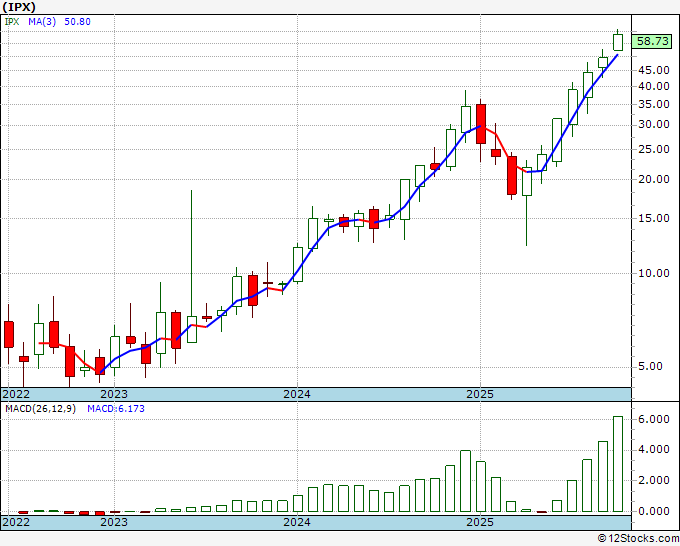
Task: Click the 30.00 price axis label
Action: [654, 124]
